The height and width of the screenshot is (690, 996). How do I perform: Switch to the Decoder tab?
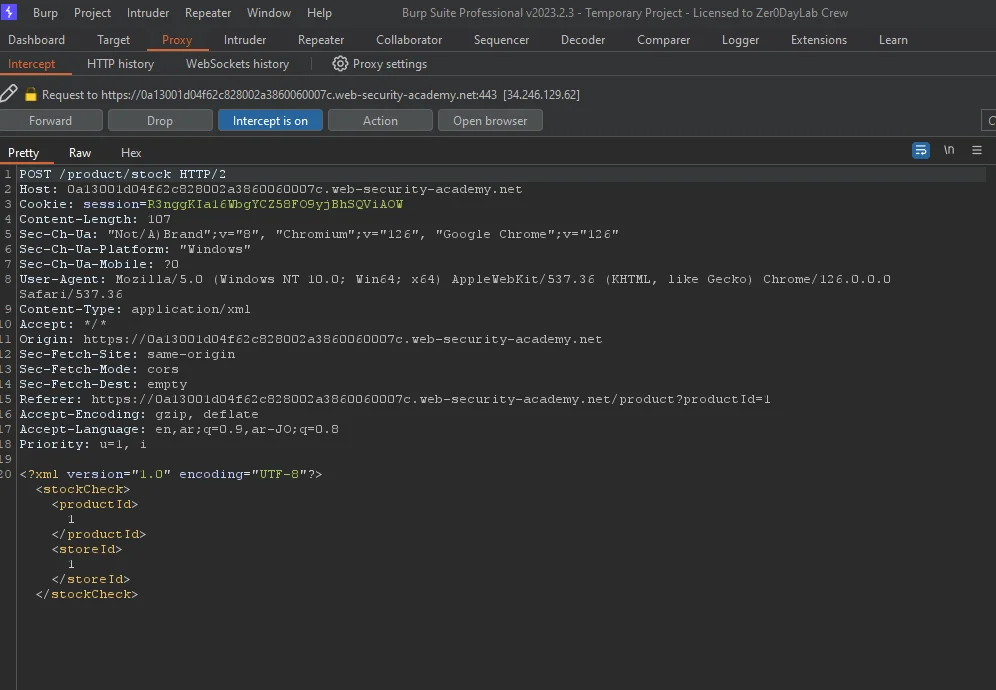[582, 39]
